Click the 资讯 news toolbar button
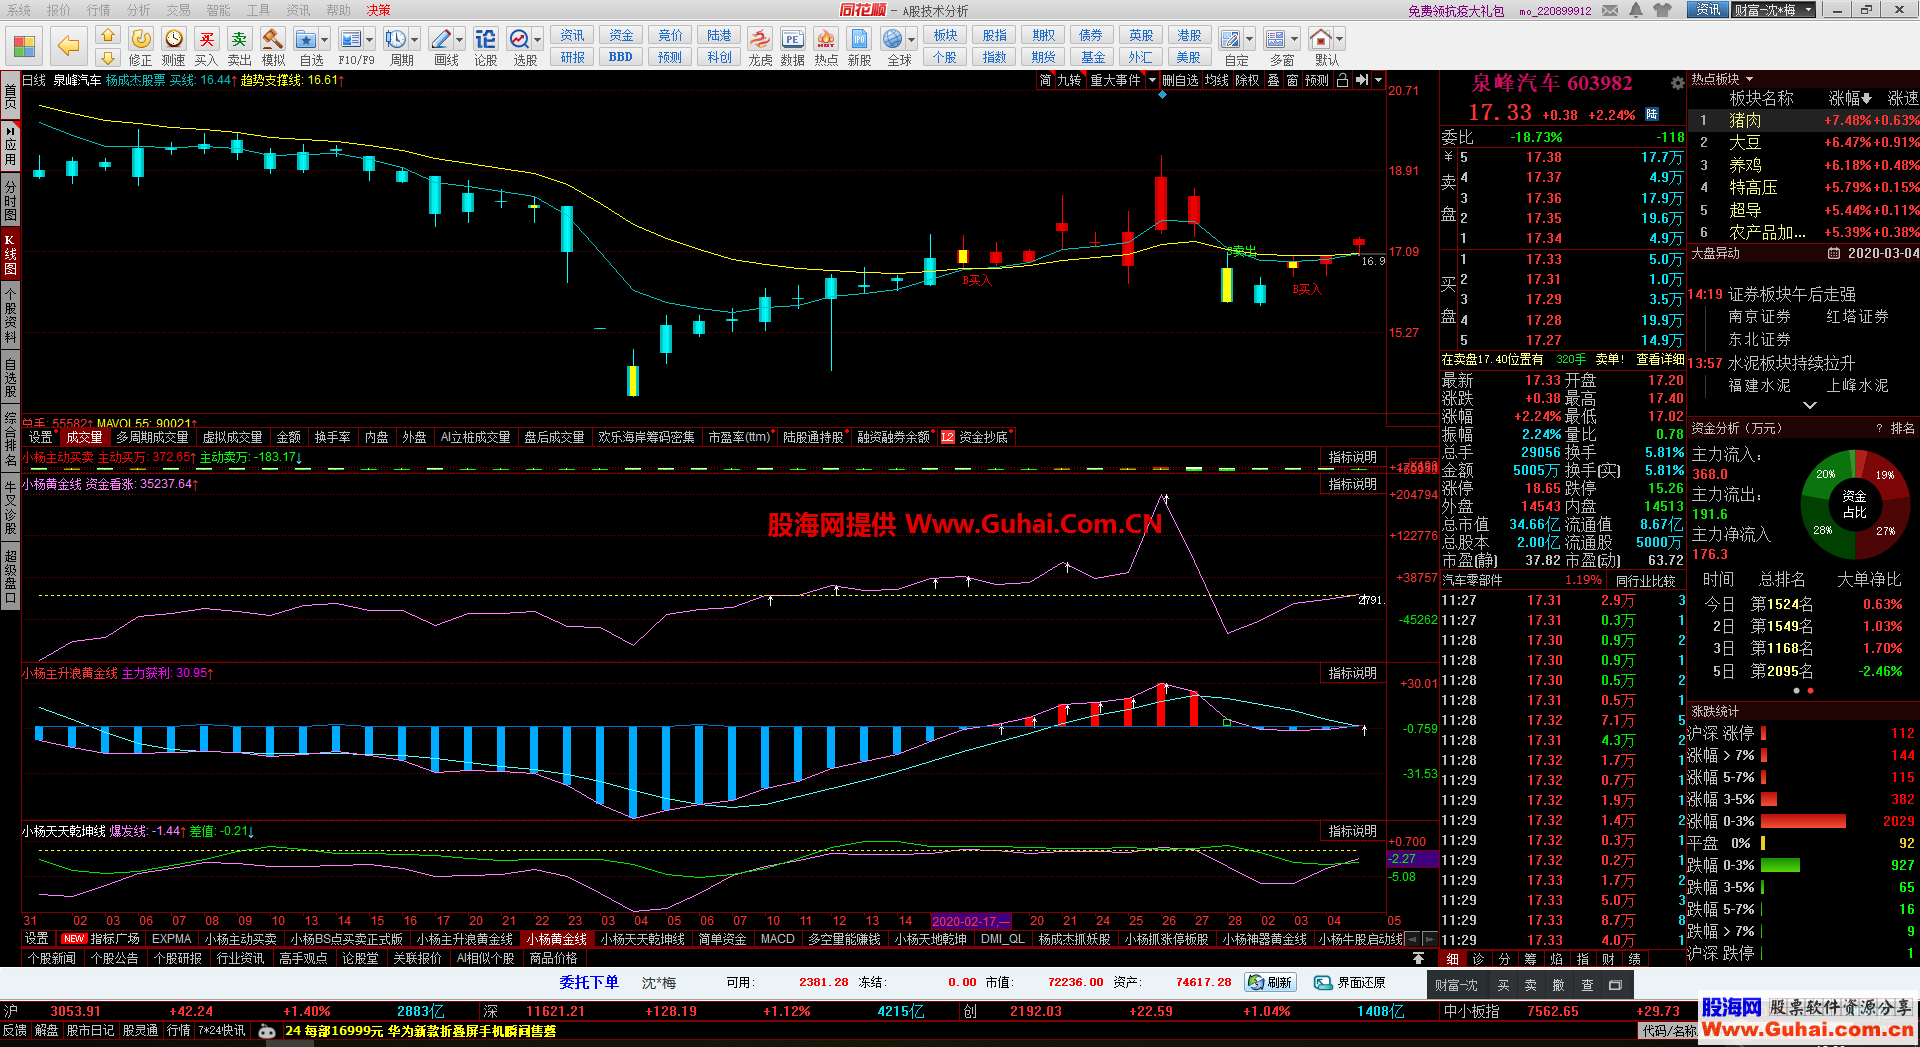The width and height of the screenshot is (1920, 1047). point(572,35)
